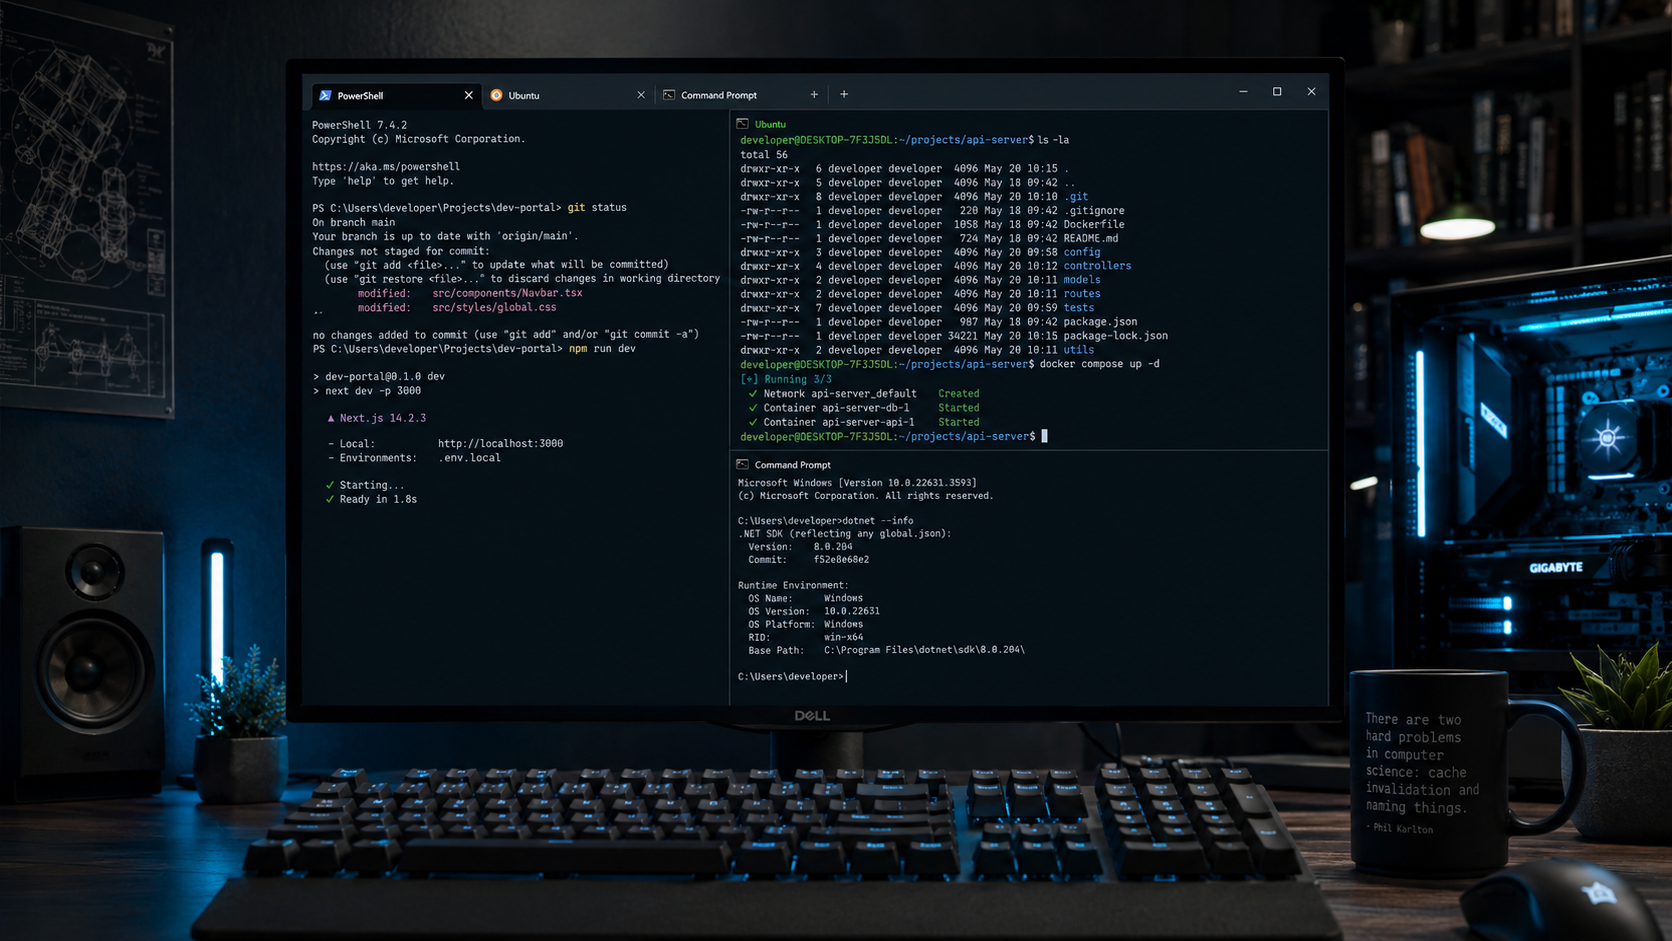Click the utils directory name
Viewport: 1672px width, 941px height.
(x=1079, y=350)
